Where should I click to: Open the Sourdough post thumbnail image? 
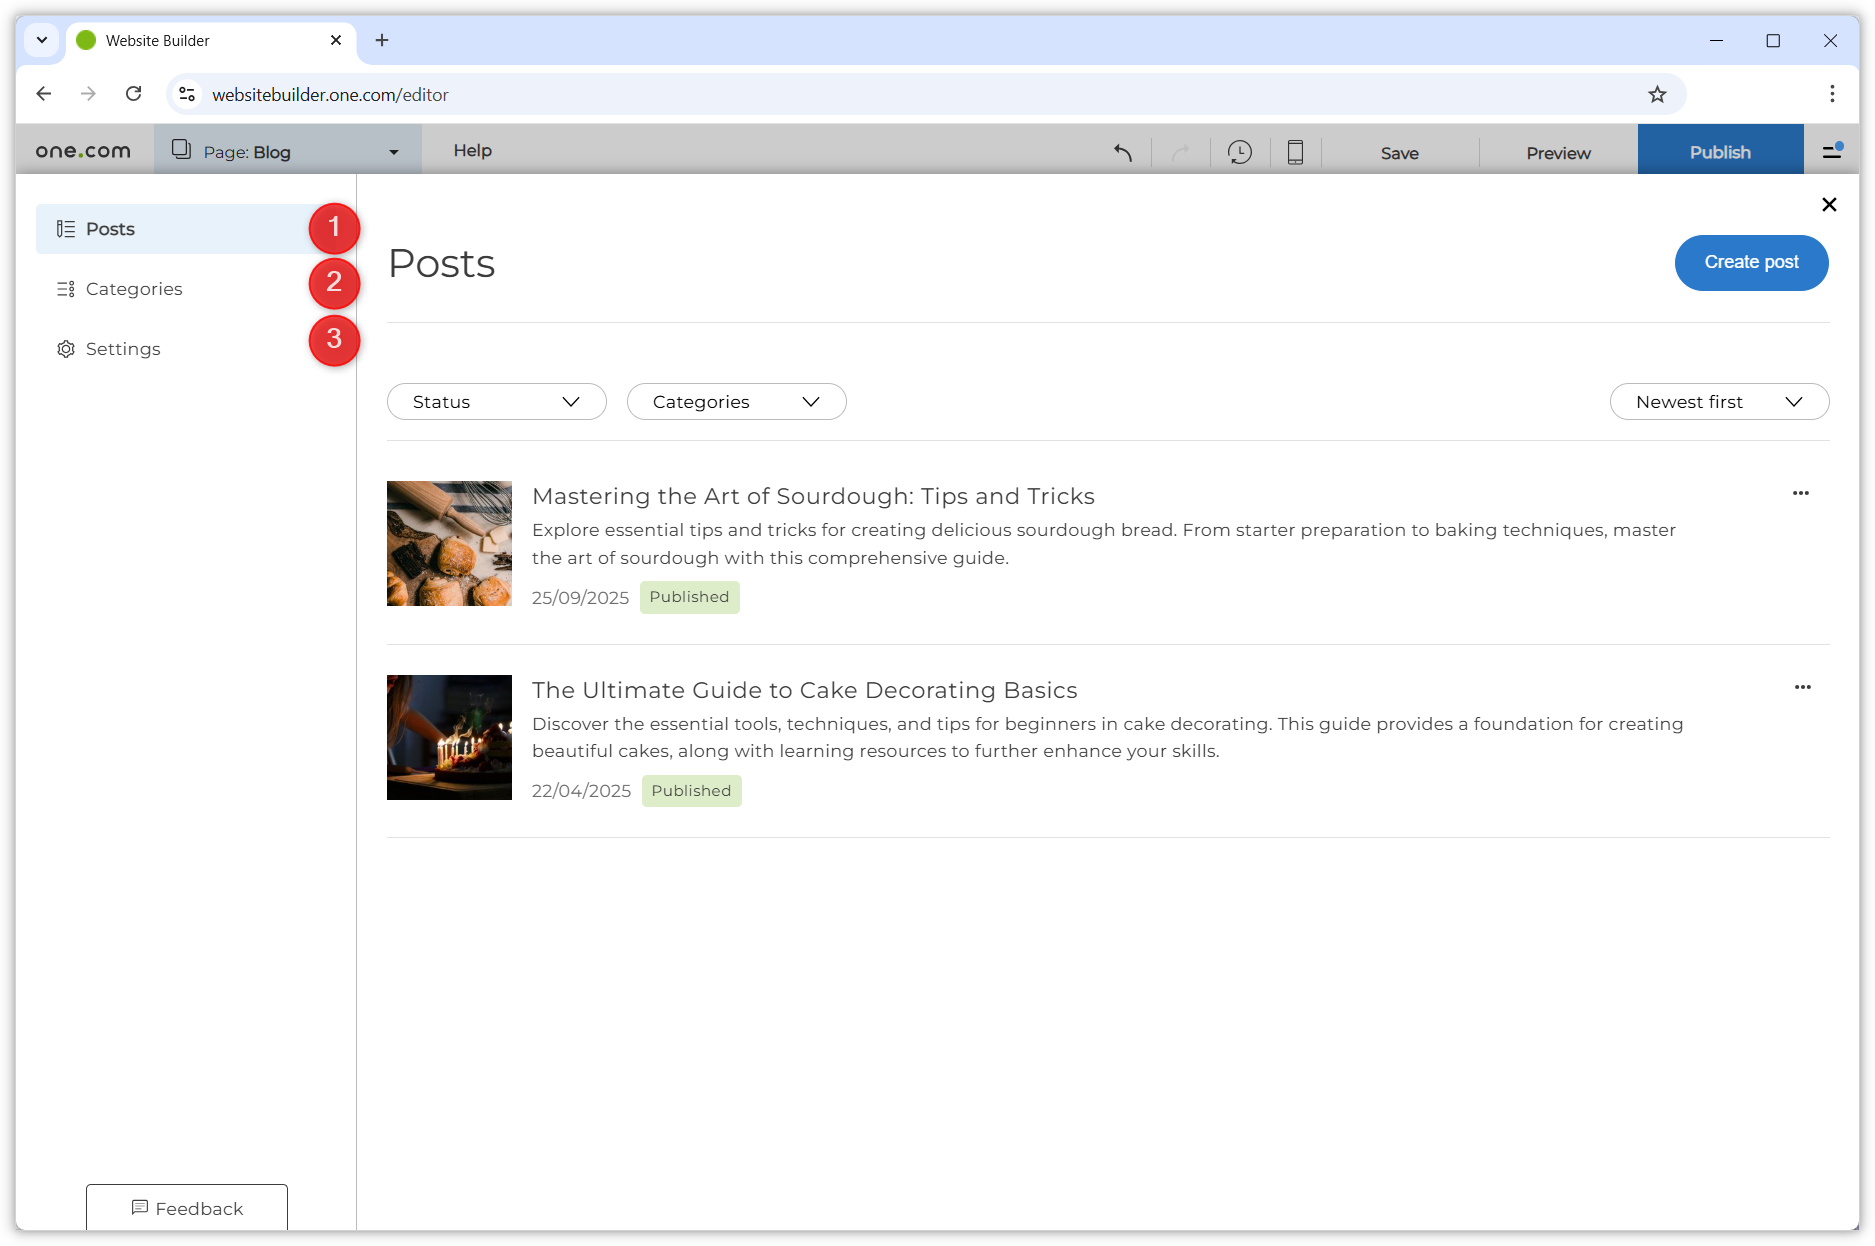point(449,543)
